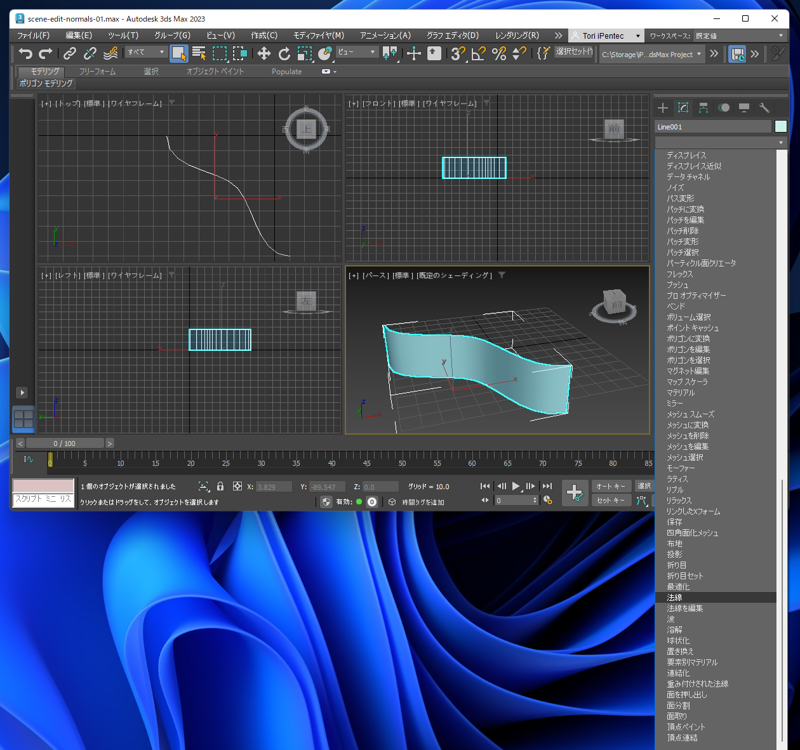Open the Utilities wrench tab
The width and height of the screenshot is (800, 750).
tap(765, 108)
